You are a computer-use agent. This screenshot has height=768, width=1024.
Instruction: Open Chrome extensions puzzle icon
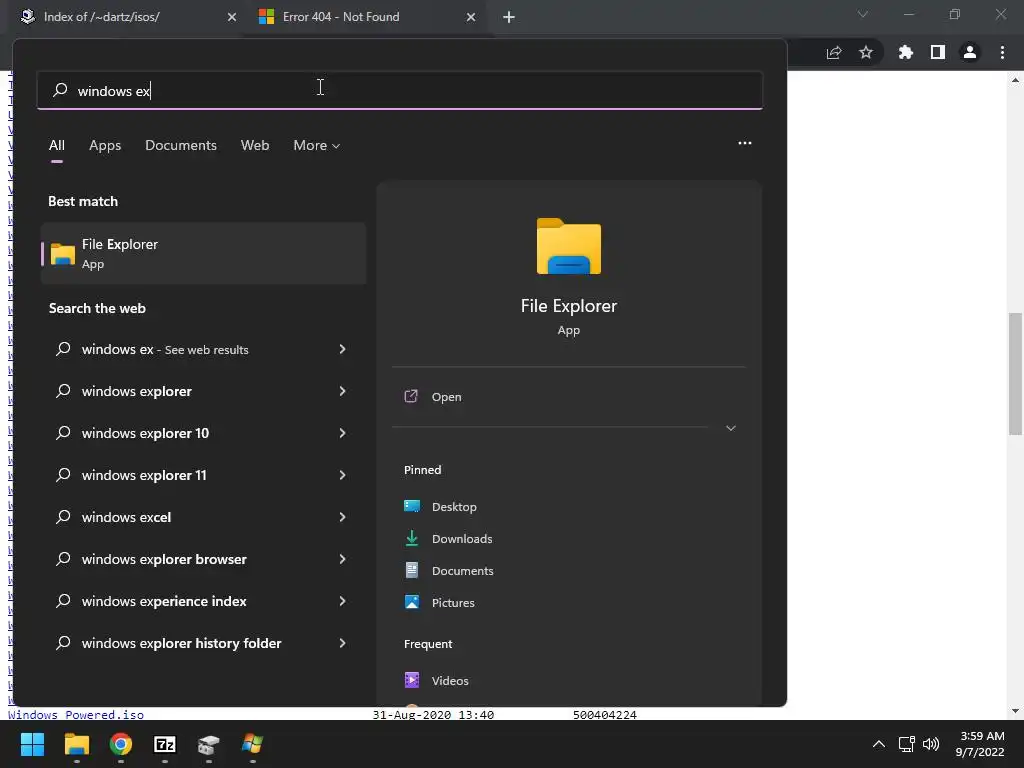[x=906, y=52]
